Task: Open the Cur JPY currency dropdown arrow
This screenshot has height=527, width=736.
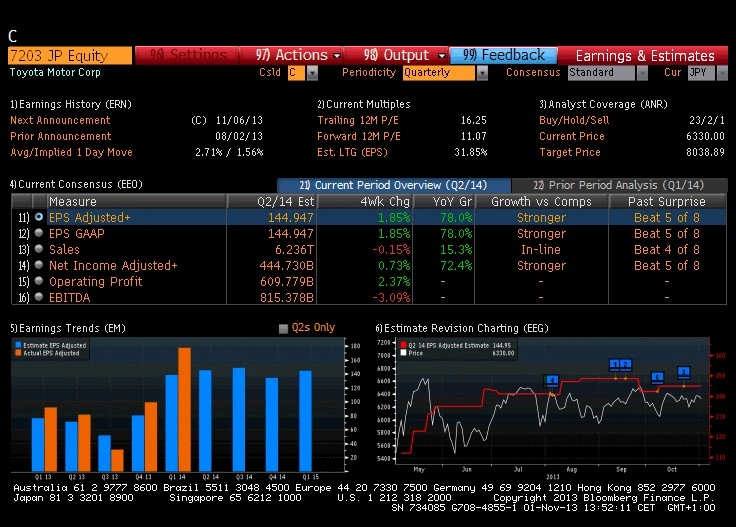Action: tap(722, 73)
